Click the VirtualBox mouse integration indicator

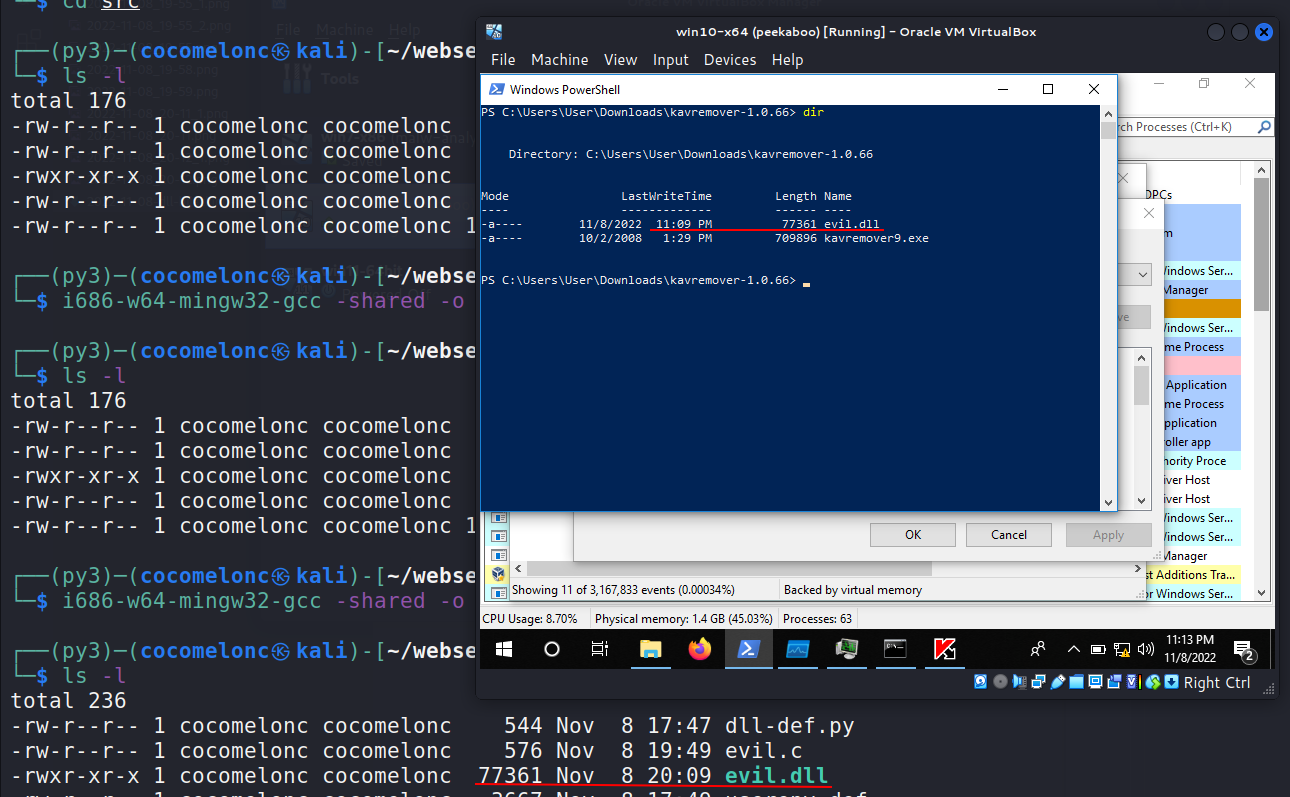pyautogui.click(x=1153, y=682)
